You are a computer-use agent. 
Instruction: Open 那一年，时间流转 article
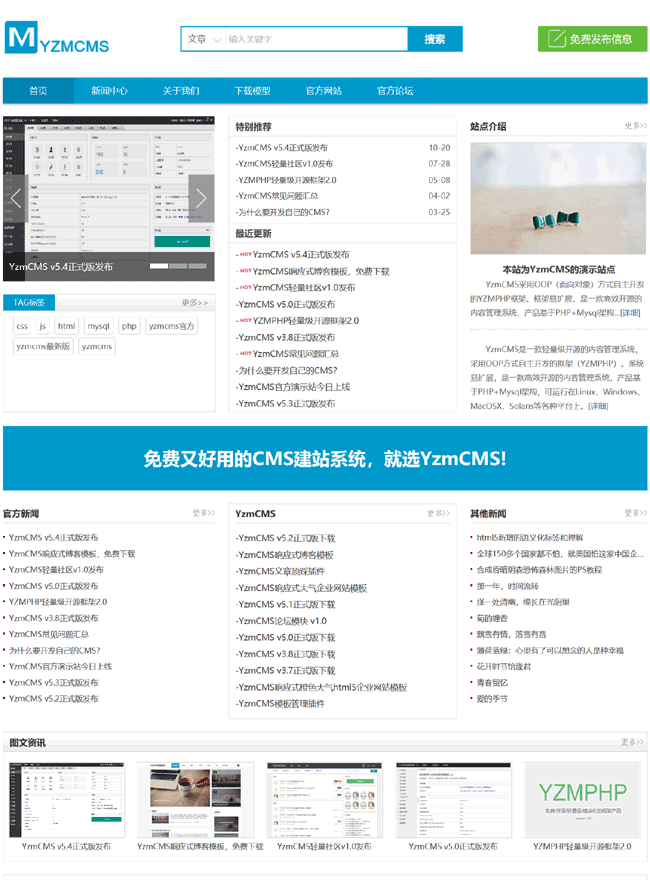click(x=507, y=586)
